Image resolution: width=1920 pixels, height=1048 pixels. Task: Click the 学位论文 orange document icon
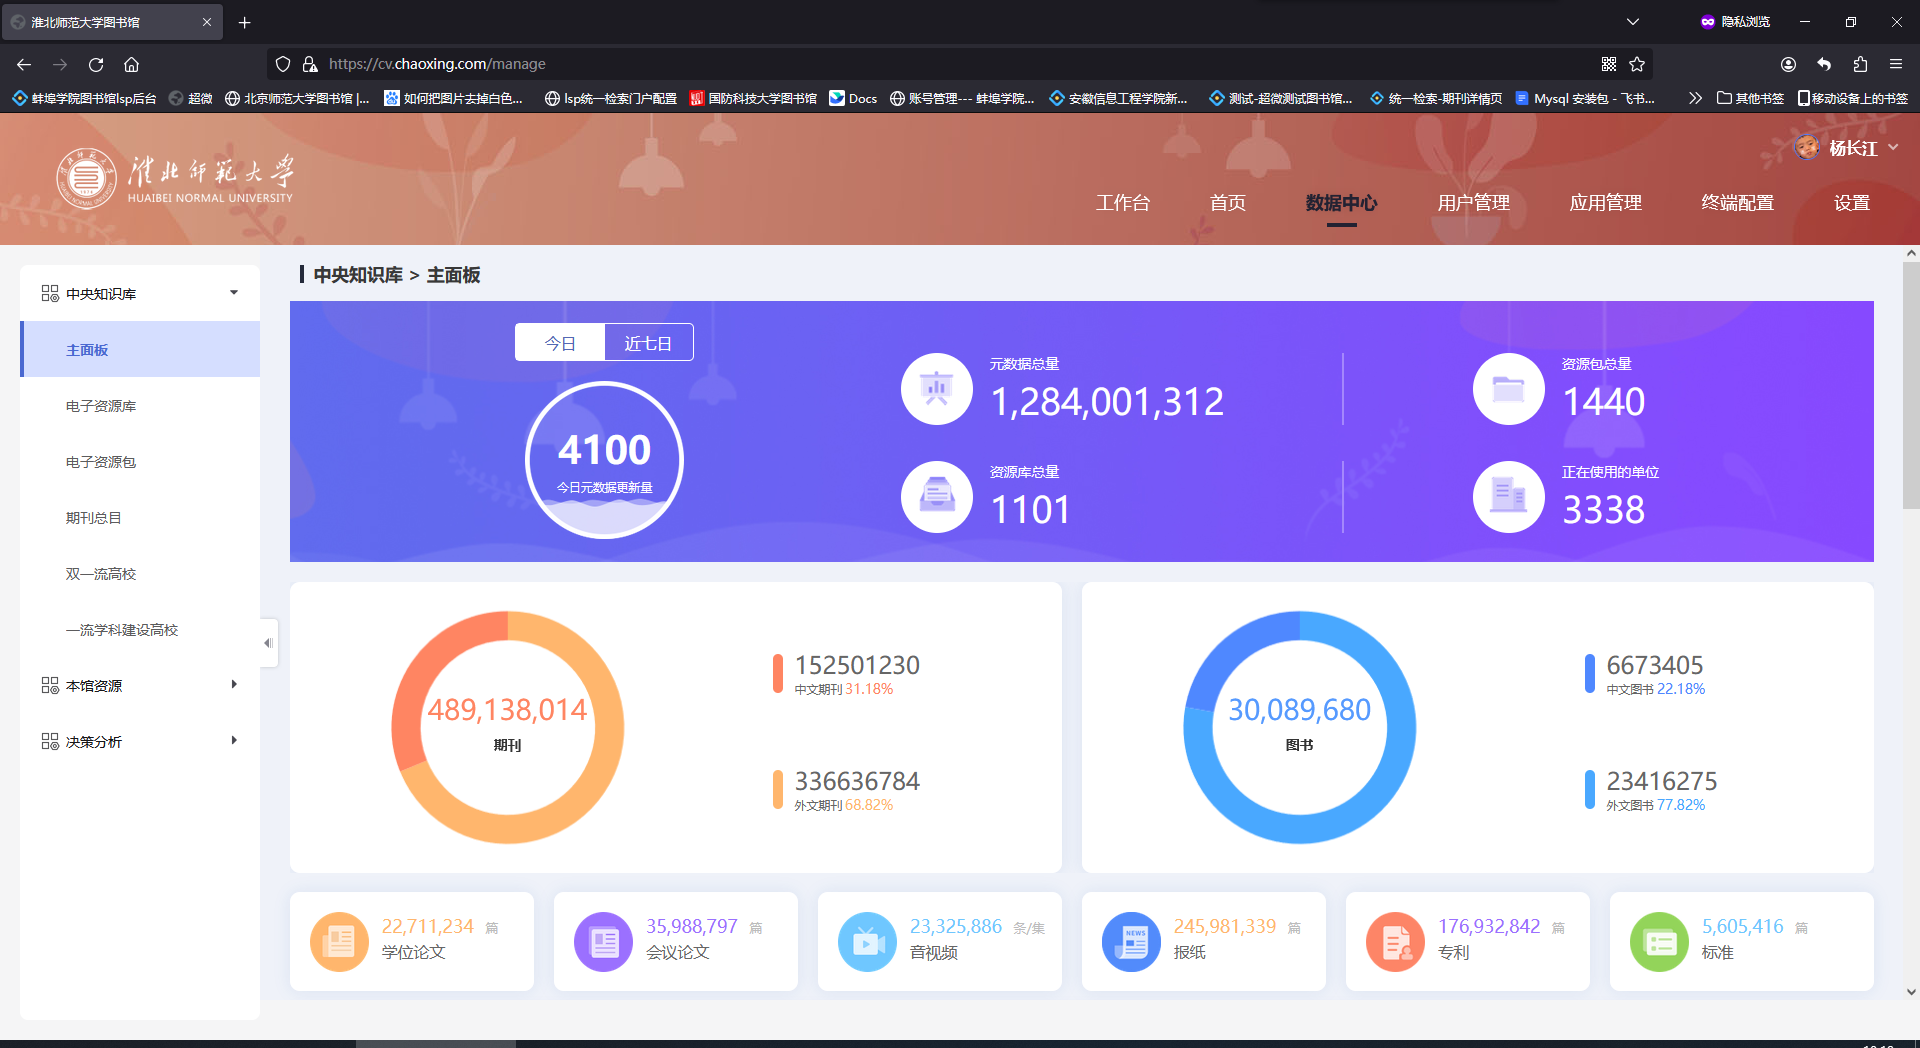point(339,941)
